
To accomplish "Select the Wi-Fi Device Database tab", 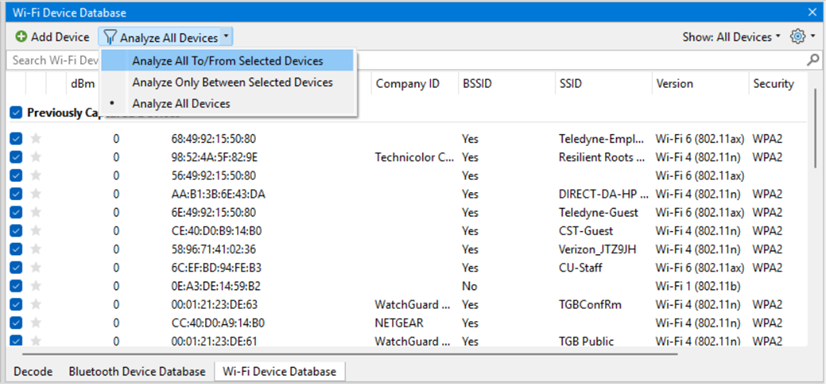I will (x=279, y=371).
